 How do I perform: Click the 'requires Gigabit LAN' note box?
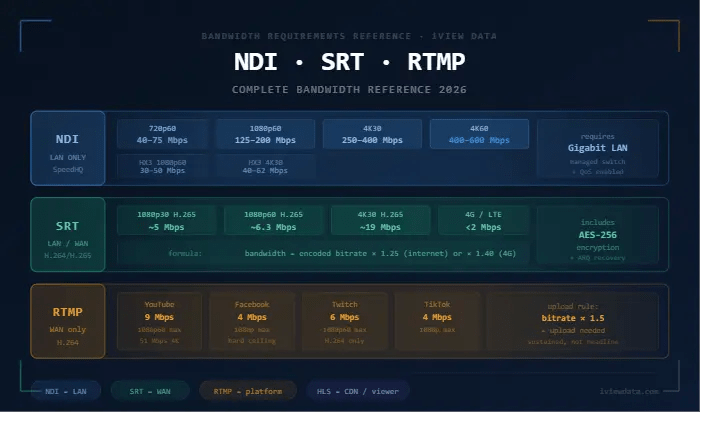pos(598,149)
